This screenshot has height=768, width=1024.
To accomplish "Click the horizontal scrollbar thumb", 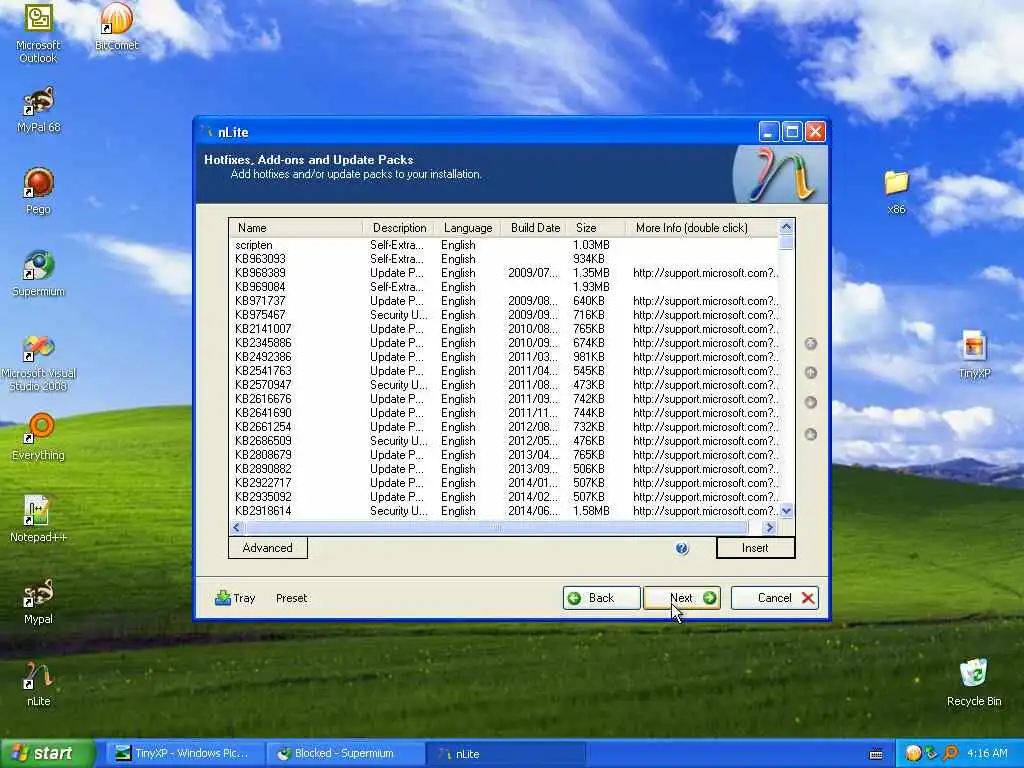I will click(496, 527).
